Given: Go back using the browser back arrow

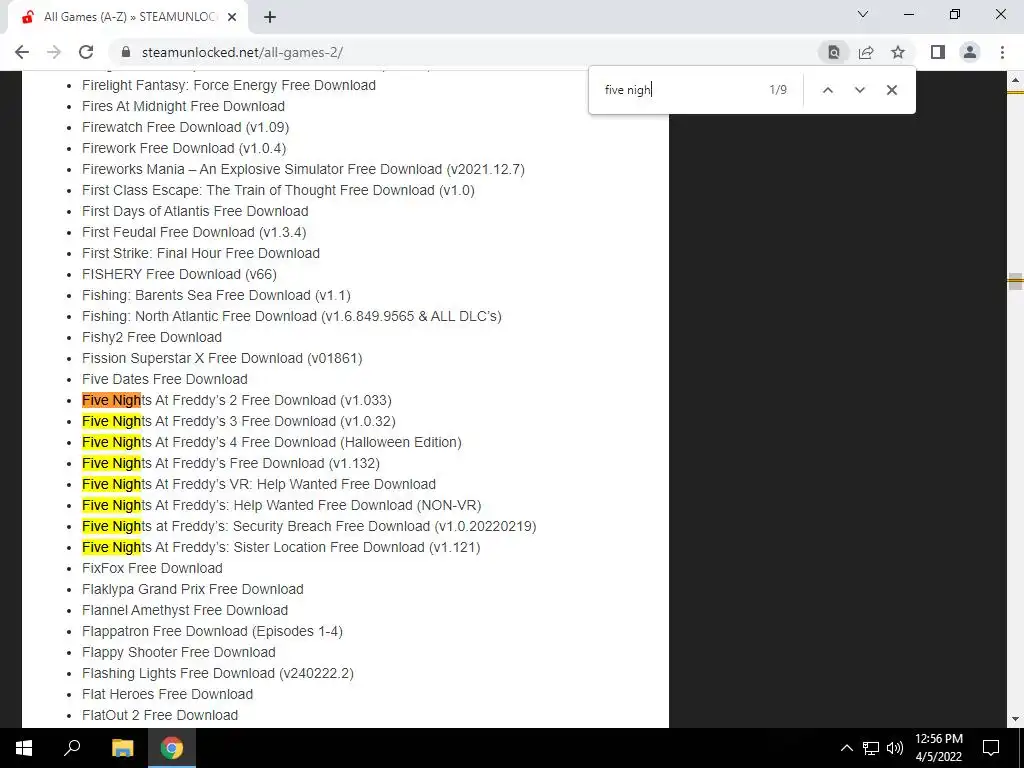Looking at the screenshot, I should pyautogui.click(x=22, y=52).
